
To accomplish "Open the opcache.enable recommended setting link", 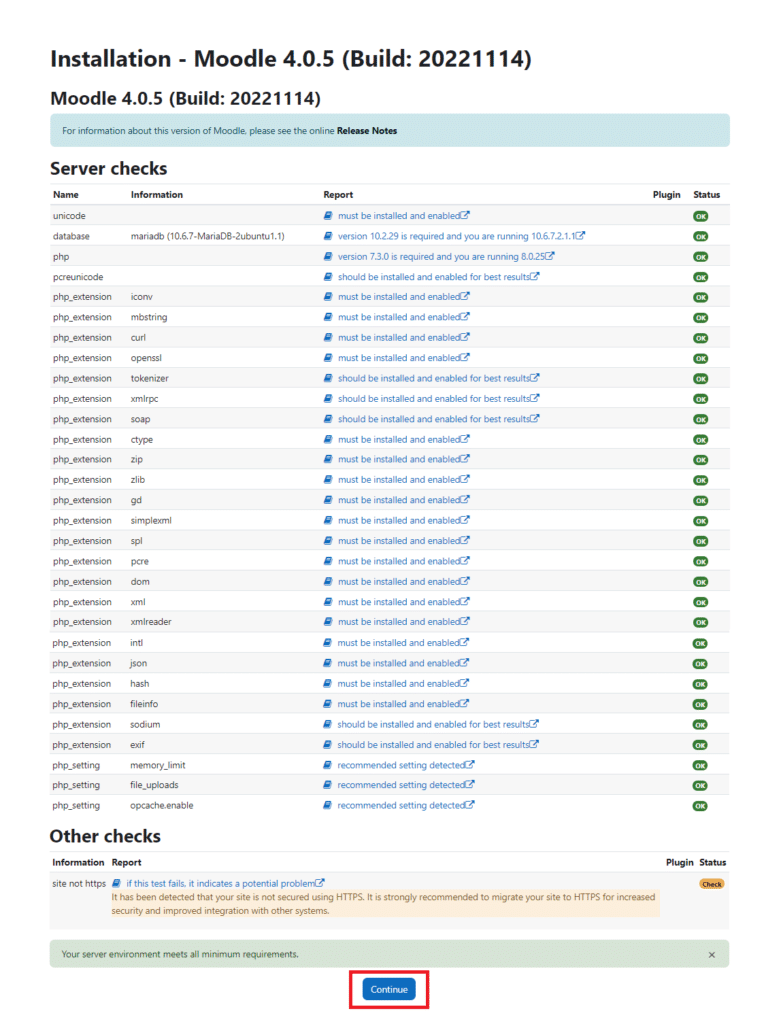I will pyautogui.click(x=401, y=805).
